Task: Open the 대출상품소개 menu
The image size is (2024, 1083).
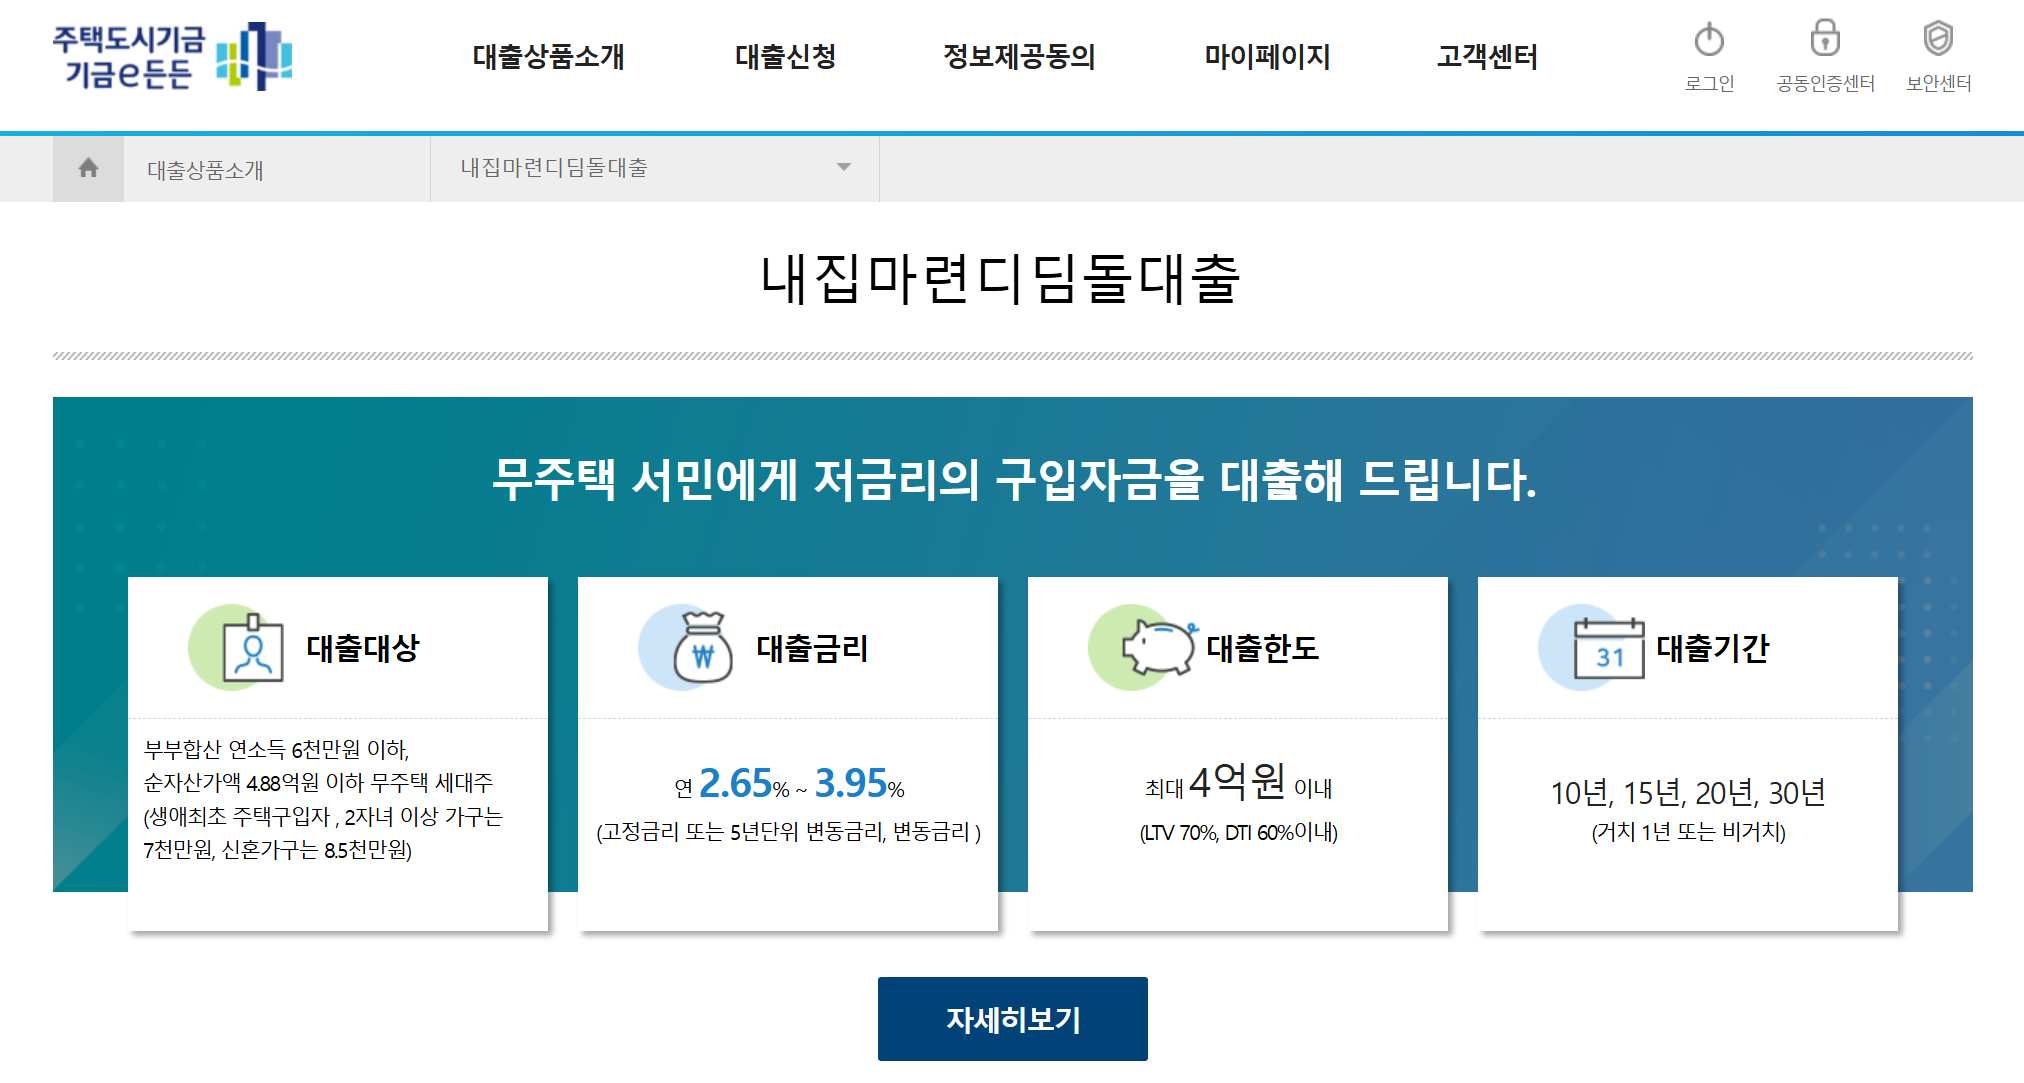Action: click(x=548, y=58)
